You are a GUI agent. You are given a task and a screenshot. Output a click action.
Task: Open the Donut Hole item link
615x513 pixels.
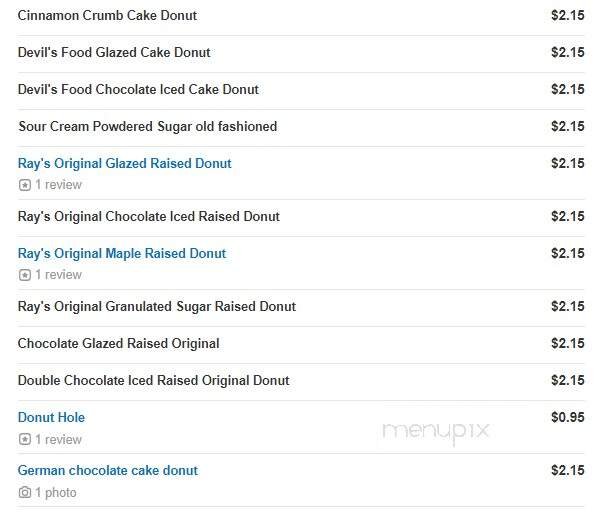pos(51,417)
